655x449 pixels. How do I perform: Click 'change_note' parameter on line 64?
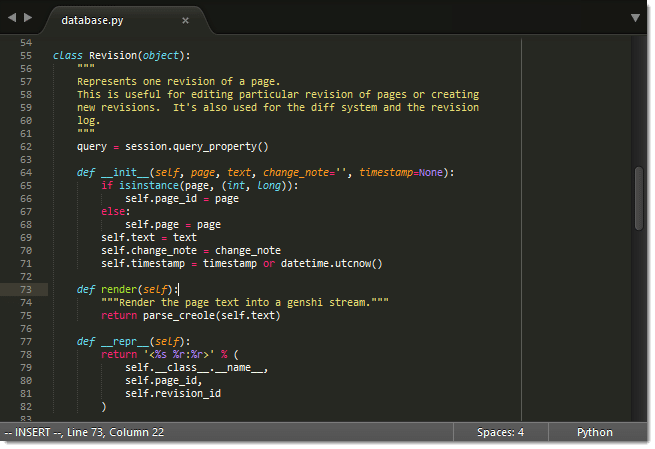point(296,172)
